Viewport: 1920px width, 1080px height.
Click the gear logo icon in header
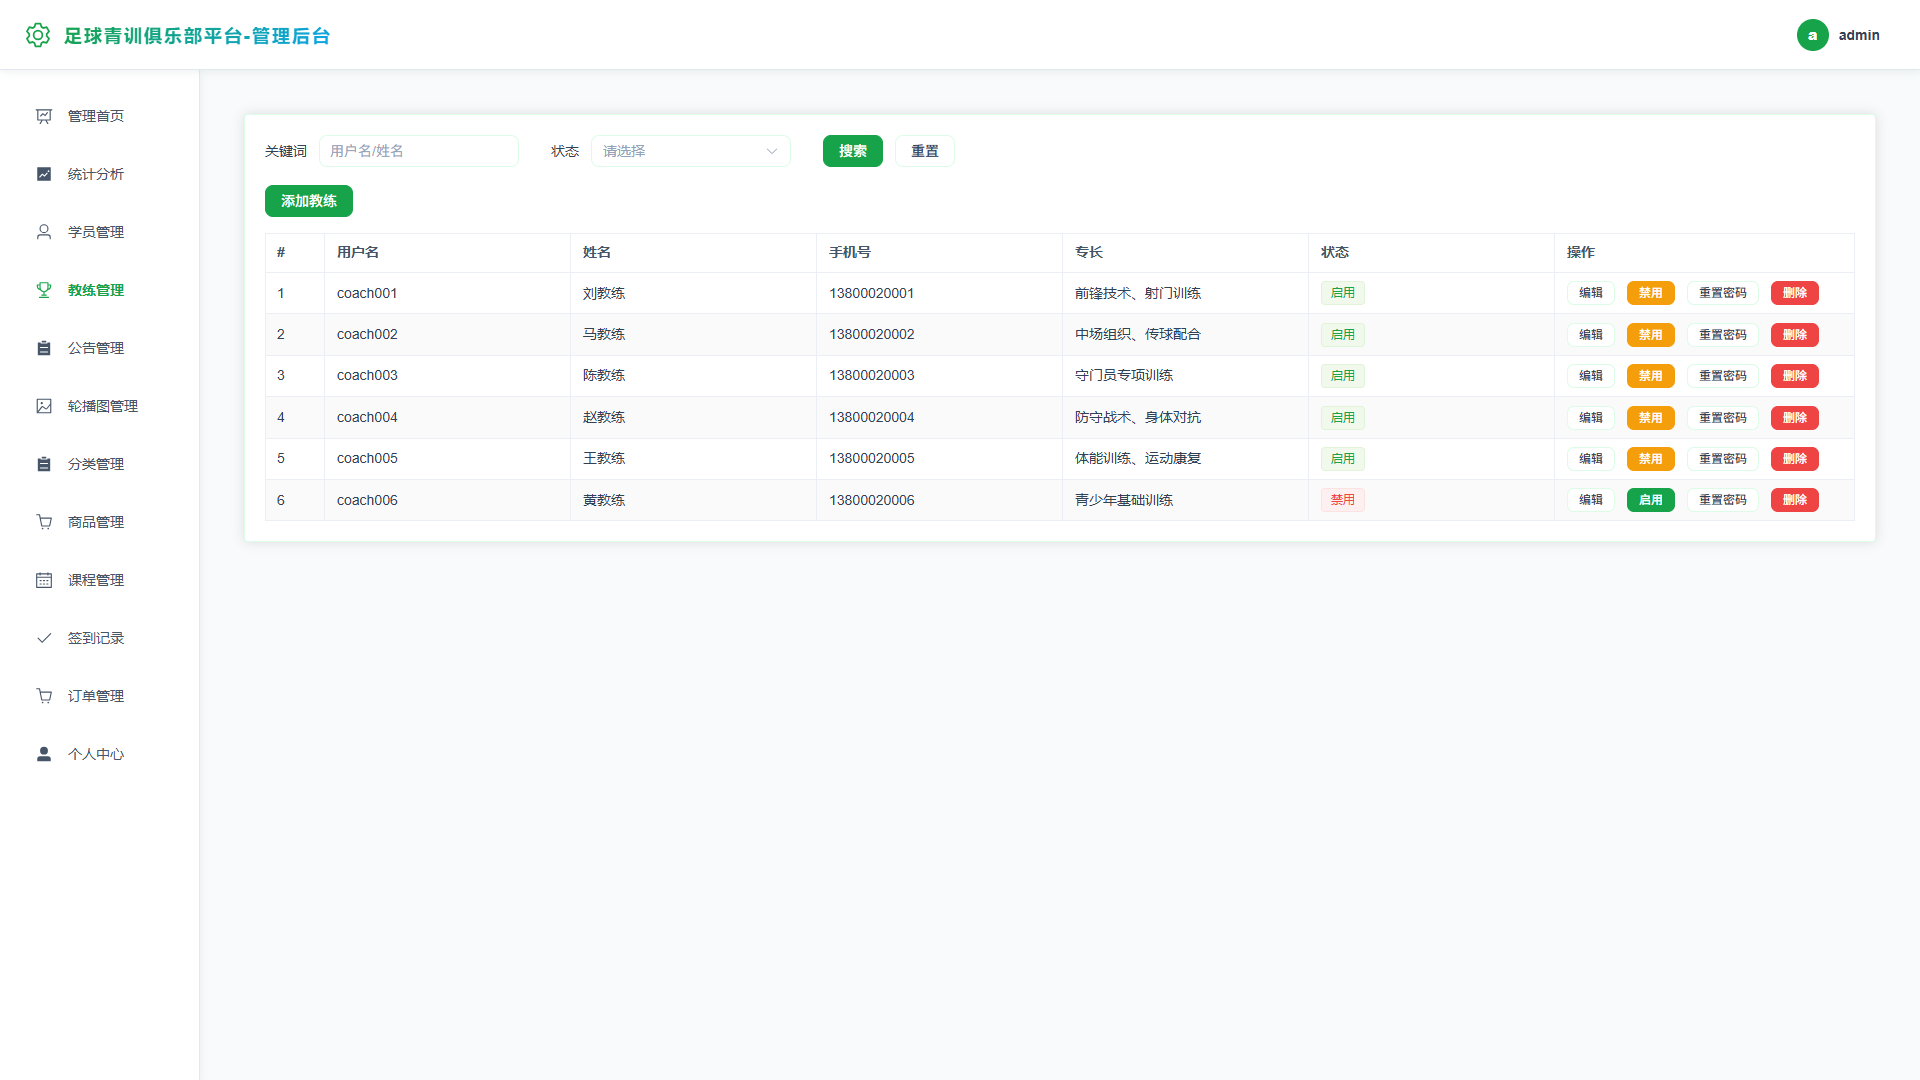click(x=38, y=35)
